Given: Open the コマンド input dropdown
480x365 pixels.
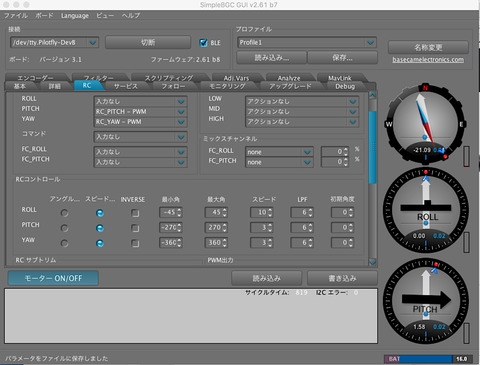Looking at the screenshot, I should [x=140, y=137].
